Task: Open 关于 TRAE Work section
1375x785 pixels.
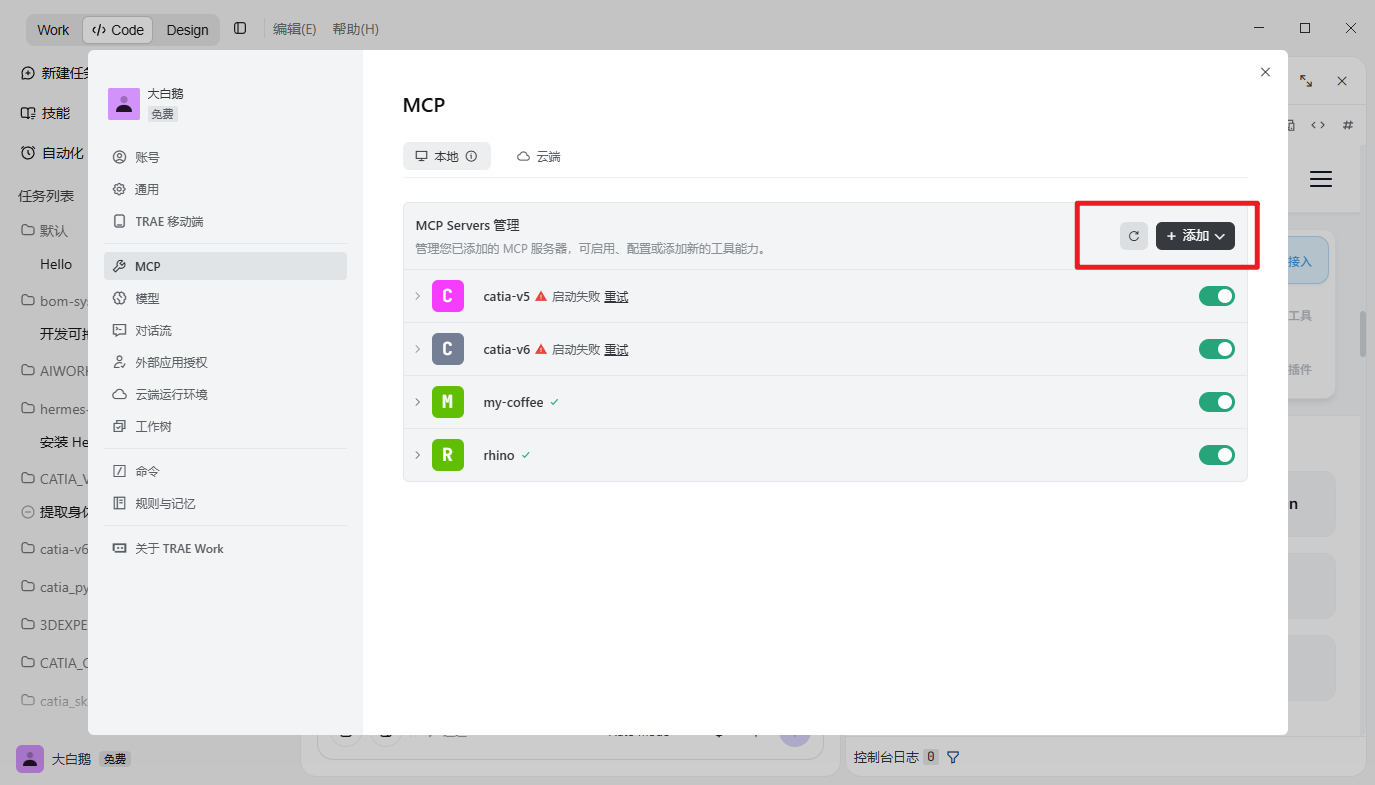Action: pyautogui.click(x=225, y=548)
